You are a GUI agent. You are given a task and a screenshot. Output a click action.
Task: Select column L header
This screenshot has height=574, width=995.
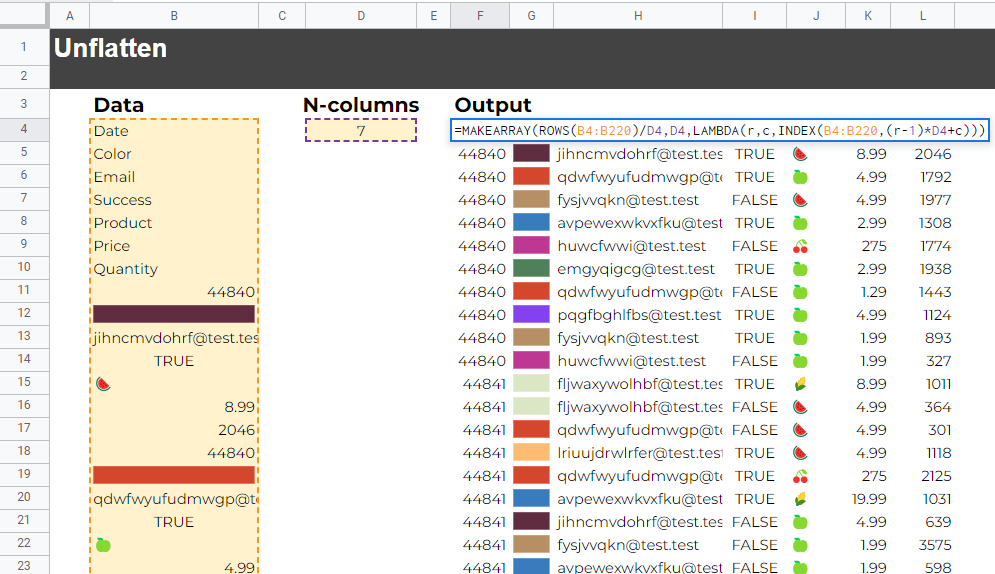coord(922,16)
